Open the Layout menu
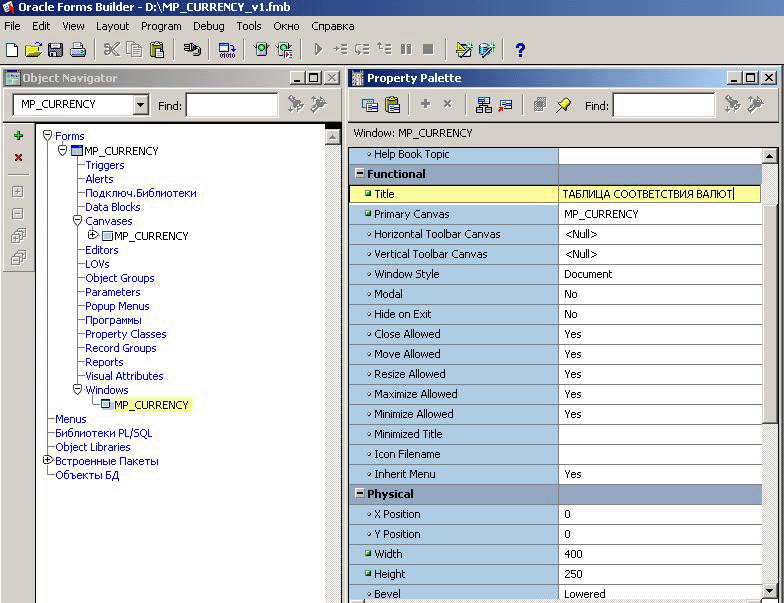 click(x=112, y=26)
